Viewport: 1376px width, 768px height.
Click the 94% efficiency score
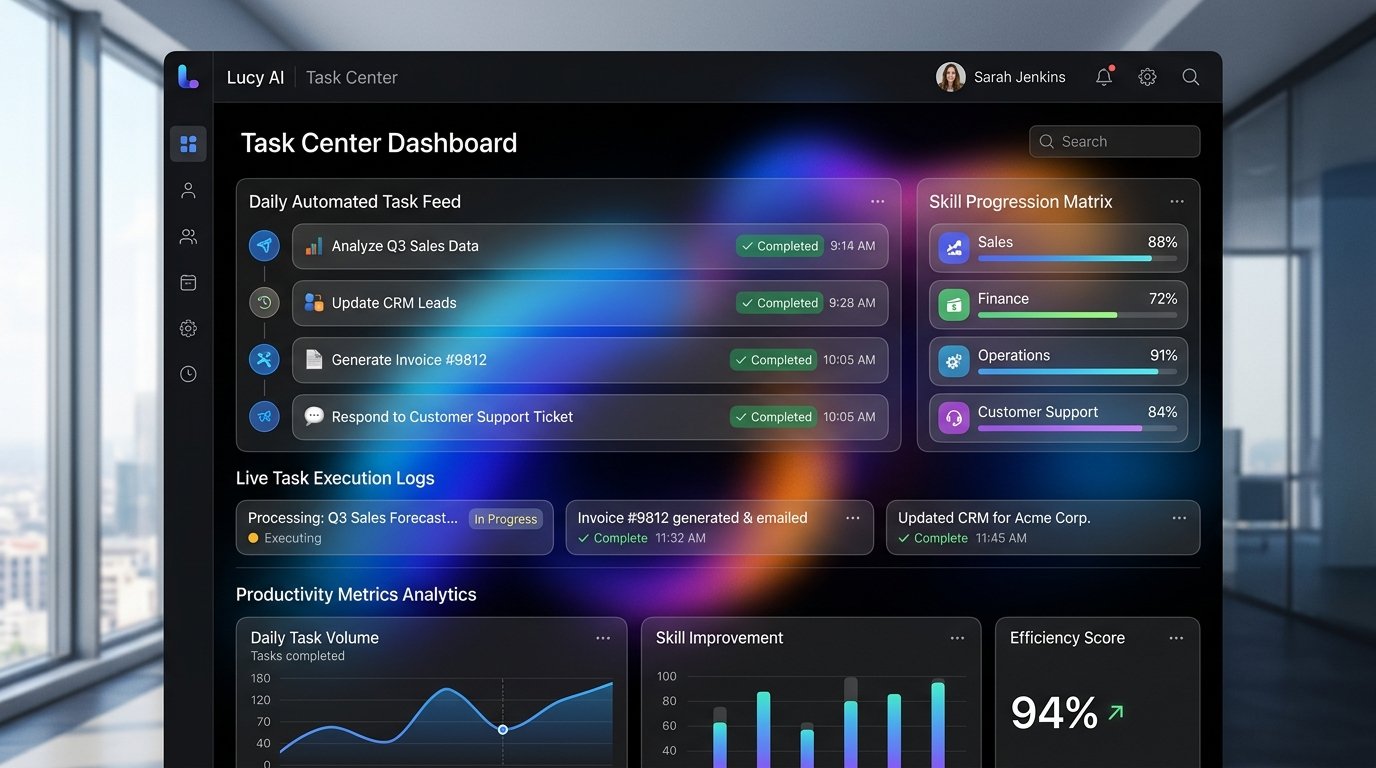click(1054, 713)
